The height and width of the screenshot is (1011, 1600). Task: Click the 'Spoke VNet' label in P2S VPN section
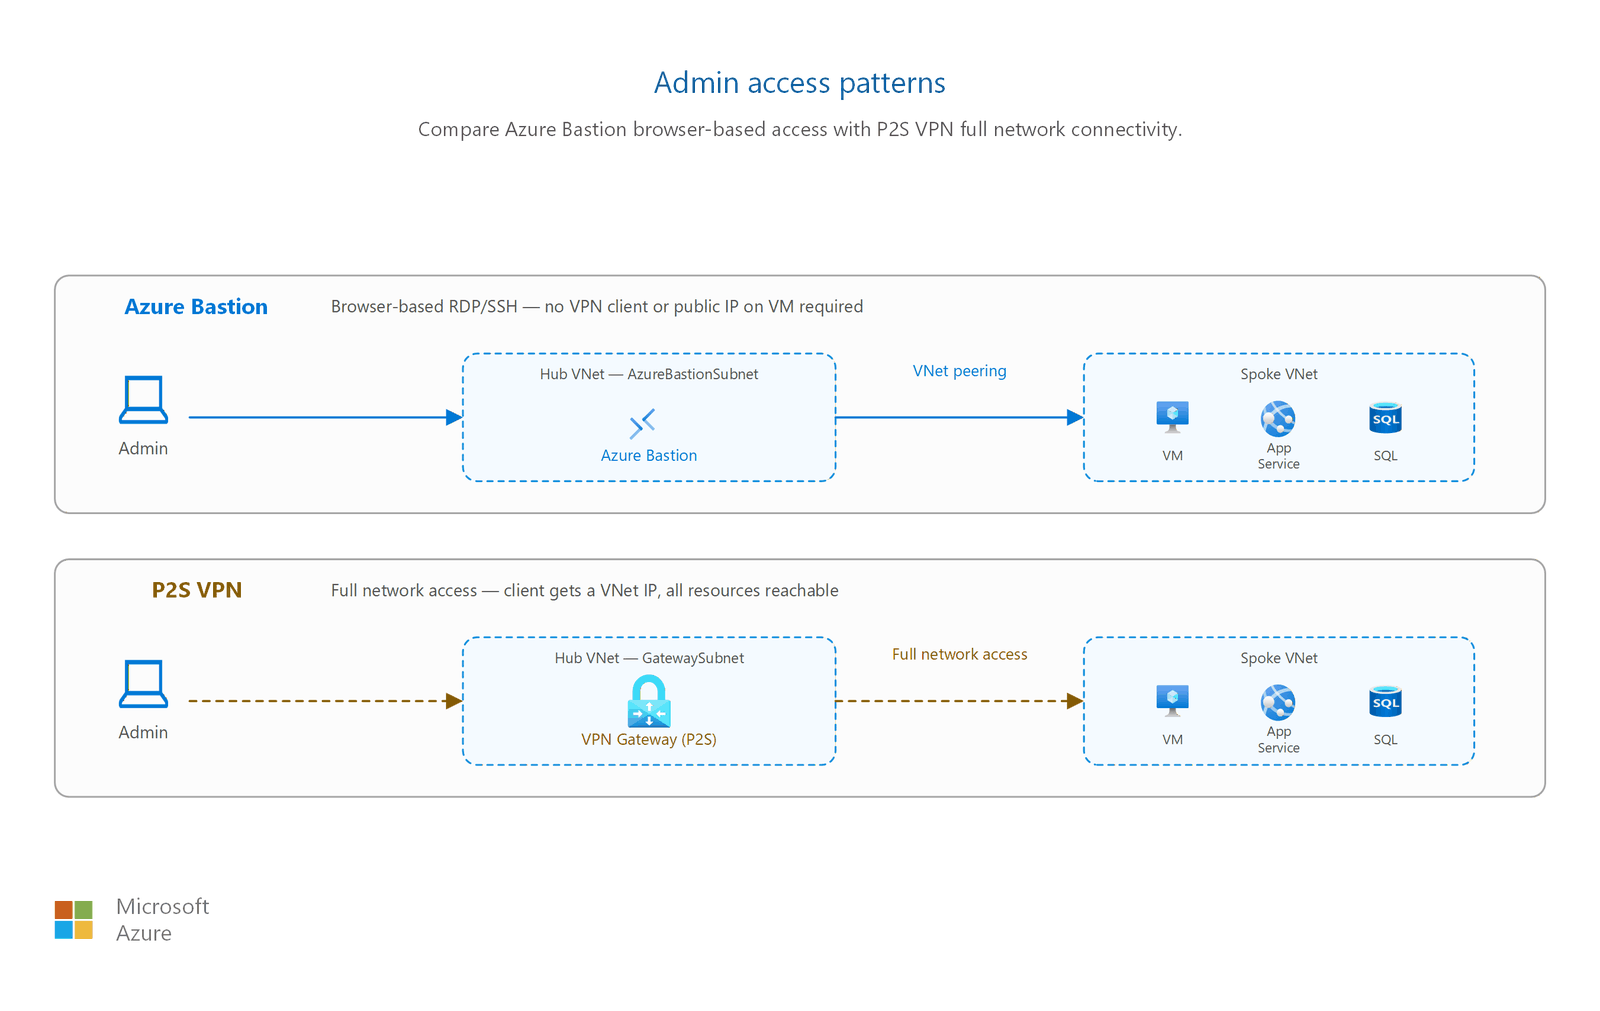coord(1279,658)
